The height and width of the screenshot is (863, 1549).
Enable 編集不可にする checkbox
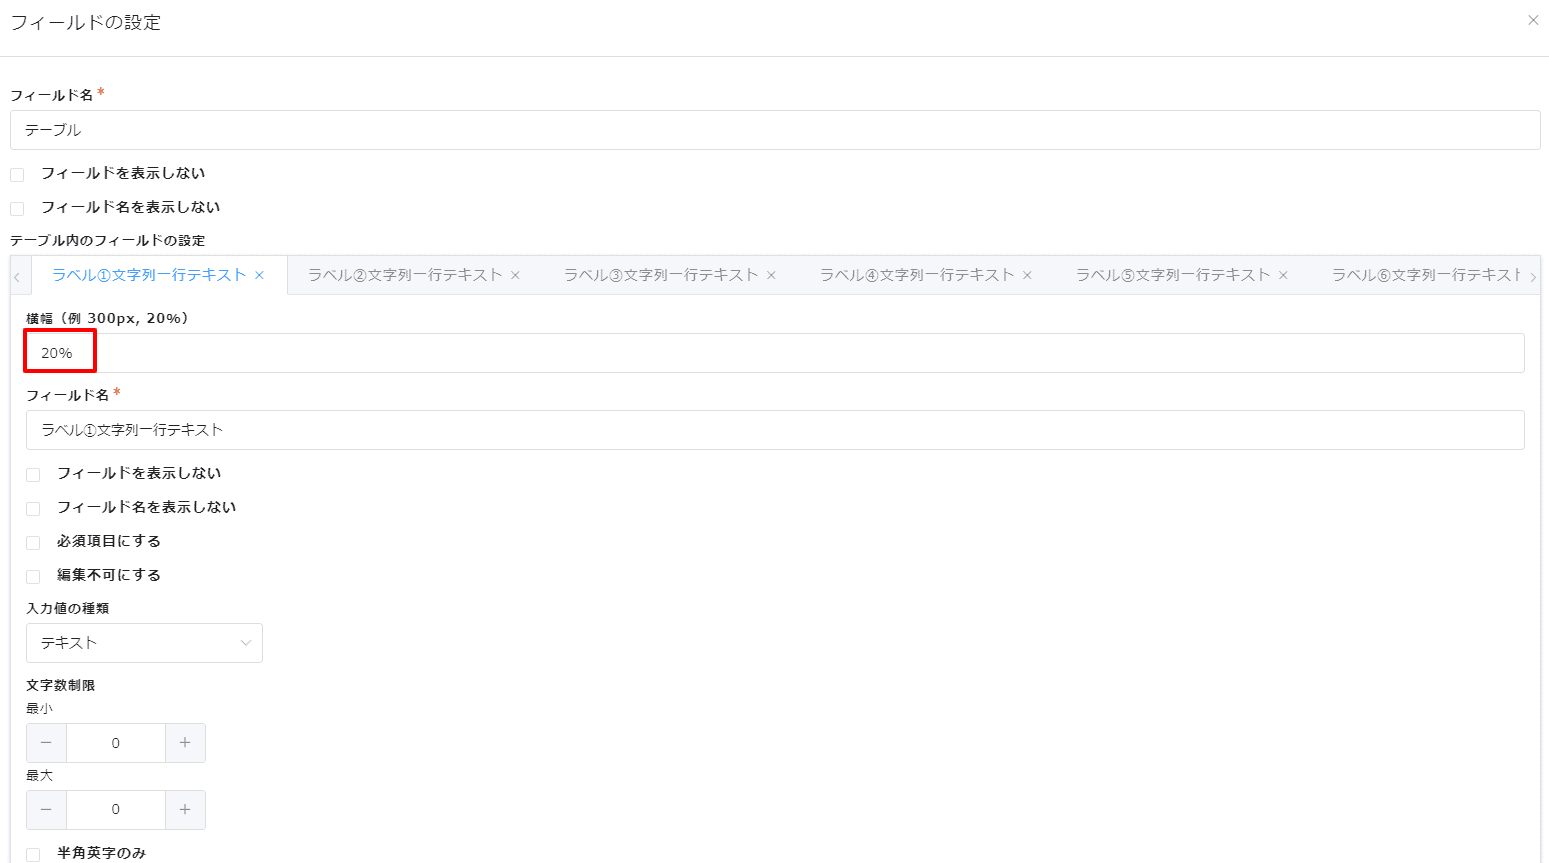click(33, 577)
